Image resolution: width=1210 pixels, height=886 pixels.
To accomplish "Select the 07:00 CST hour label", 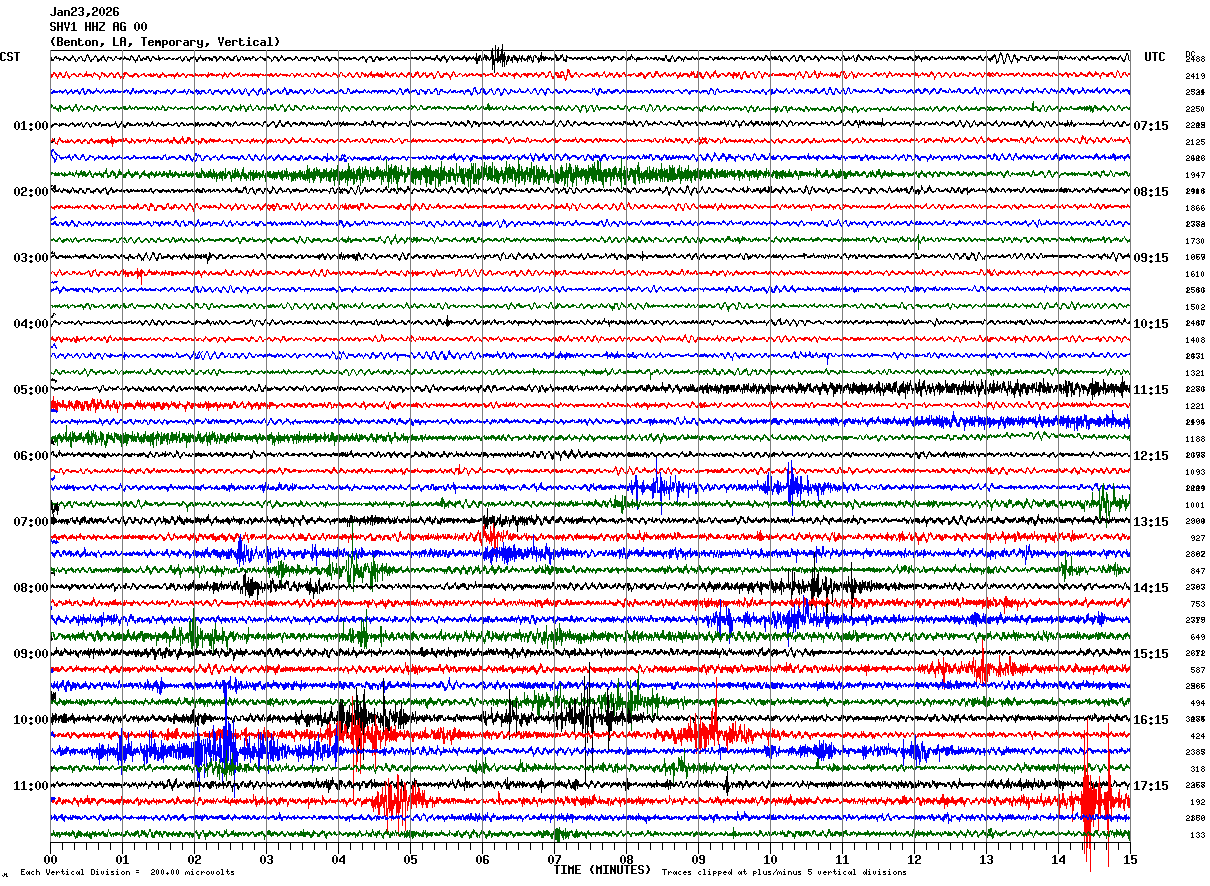I will pyautogui.click(x=31, y=522).
